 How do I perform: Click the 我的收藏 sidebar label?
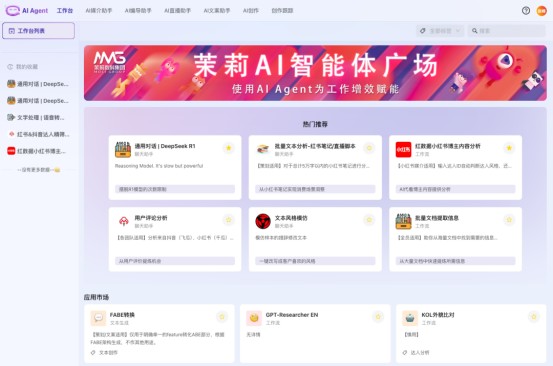coord(27,67)
